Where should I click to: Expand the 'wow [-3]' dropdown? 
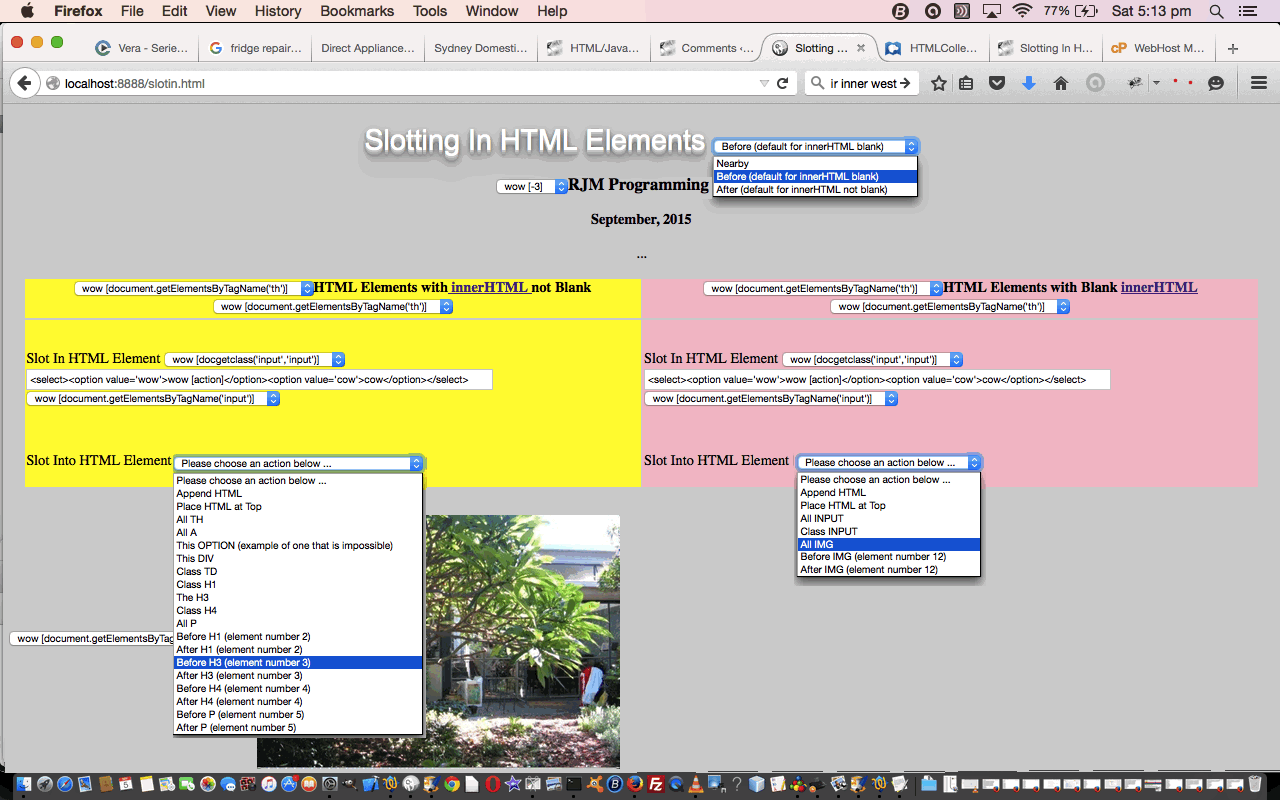532,187
